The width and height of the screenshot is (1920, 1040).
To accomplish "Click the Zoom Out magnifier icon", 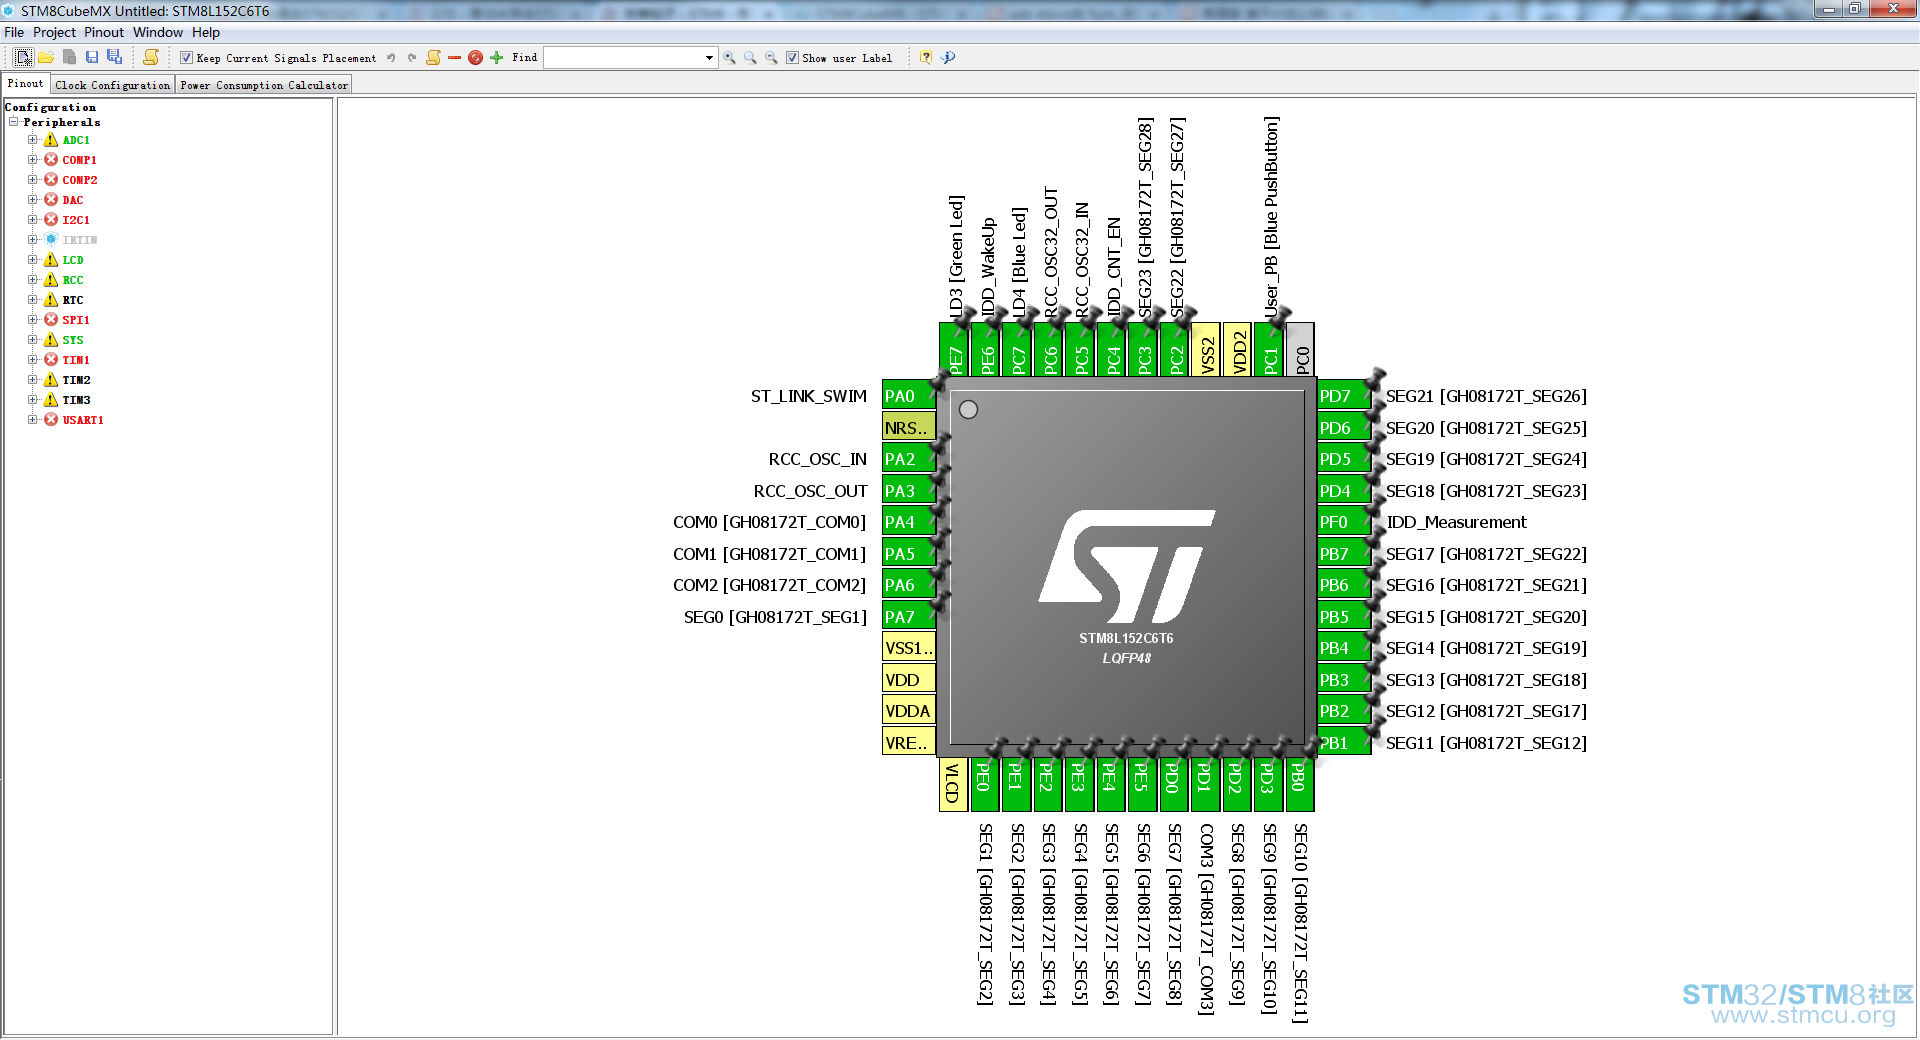I will tap(771, 58).
